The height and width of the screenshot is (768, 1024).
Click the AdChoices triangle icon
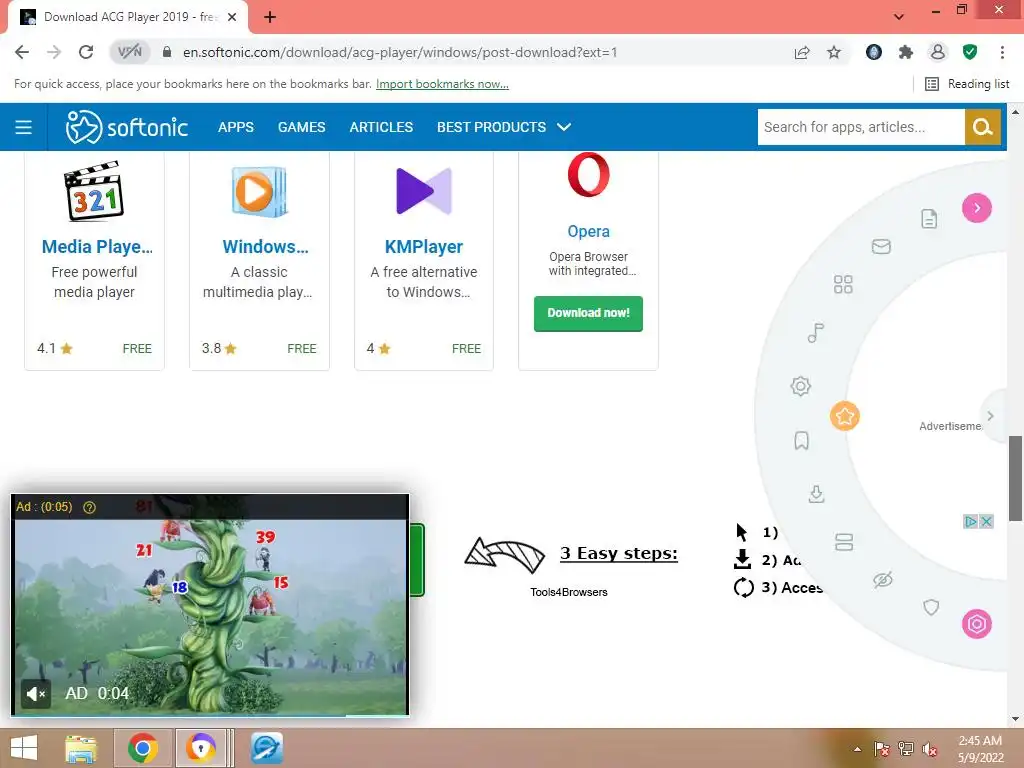(970, 521)
